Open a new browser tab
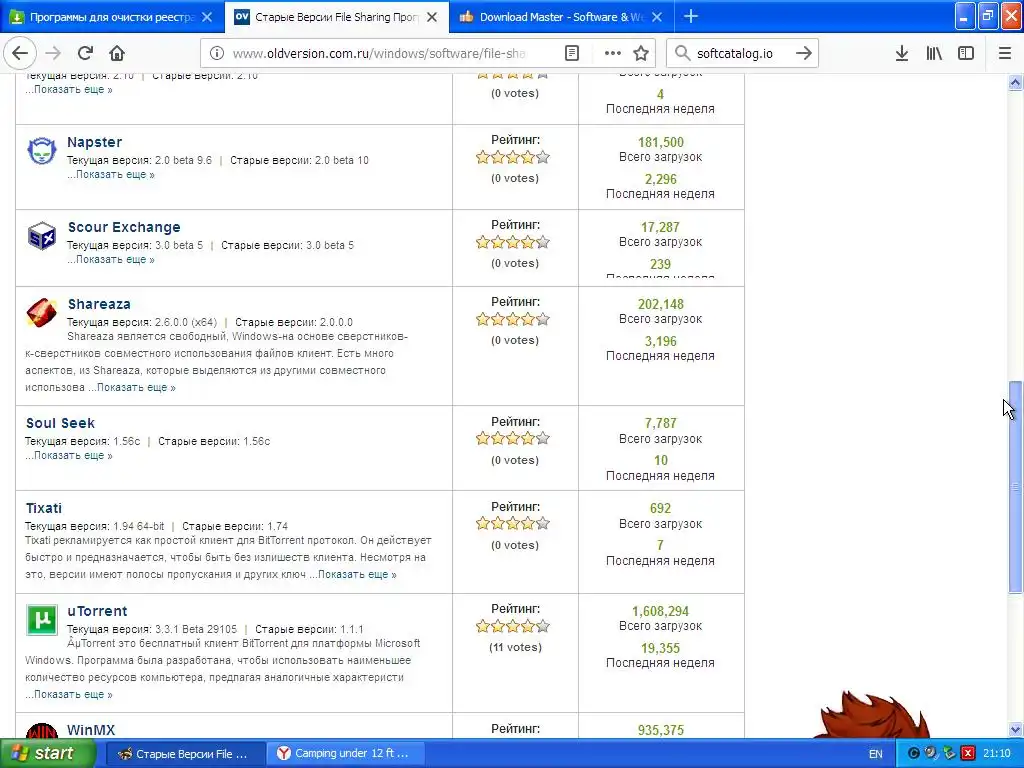This screenshot has width=1024, height=768. tap(691, 16)
